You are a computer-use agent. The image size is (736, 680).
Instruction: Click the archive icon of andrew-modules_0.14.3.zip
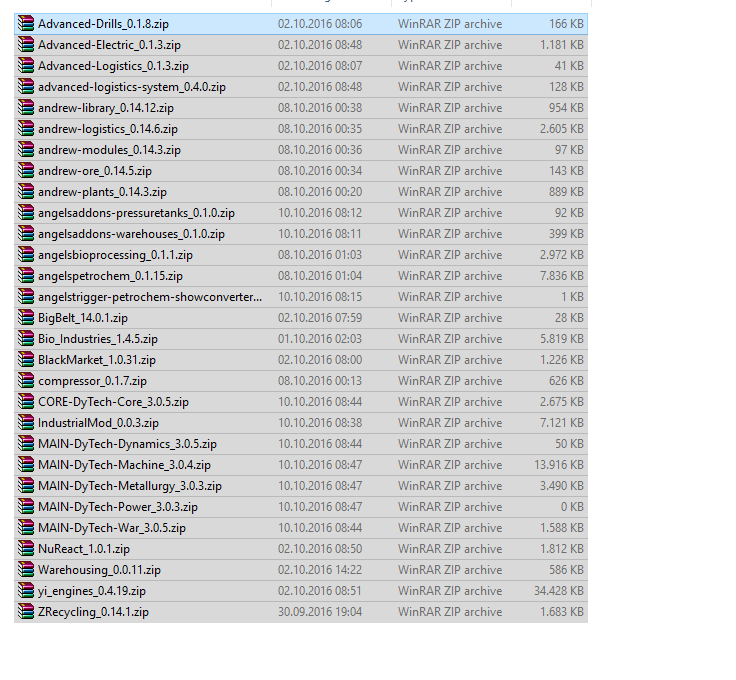click(x=26, y=150)
